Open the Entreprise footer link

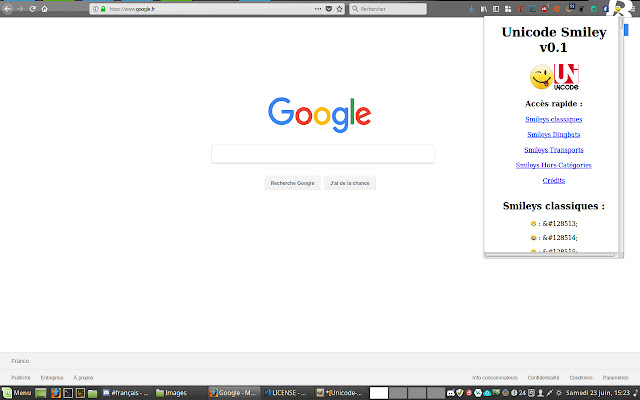[x=52, y=378]
